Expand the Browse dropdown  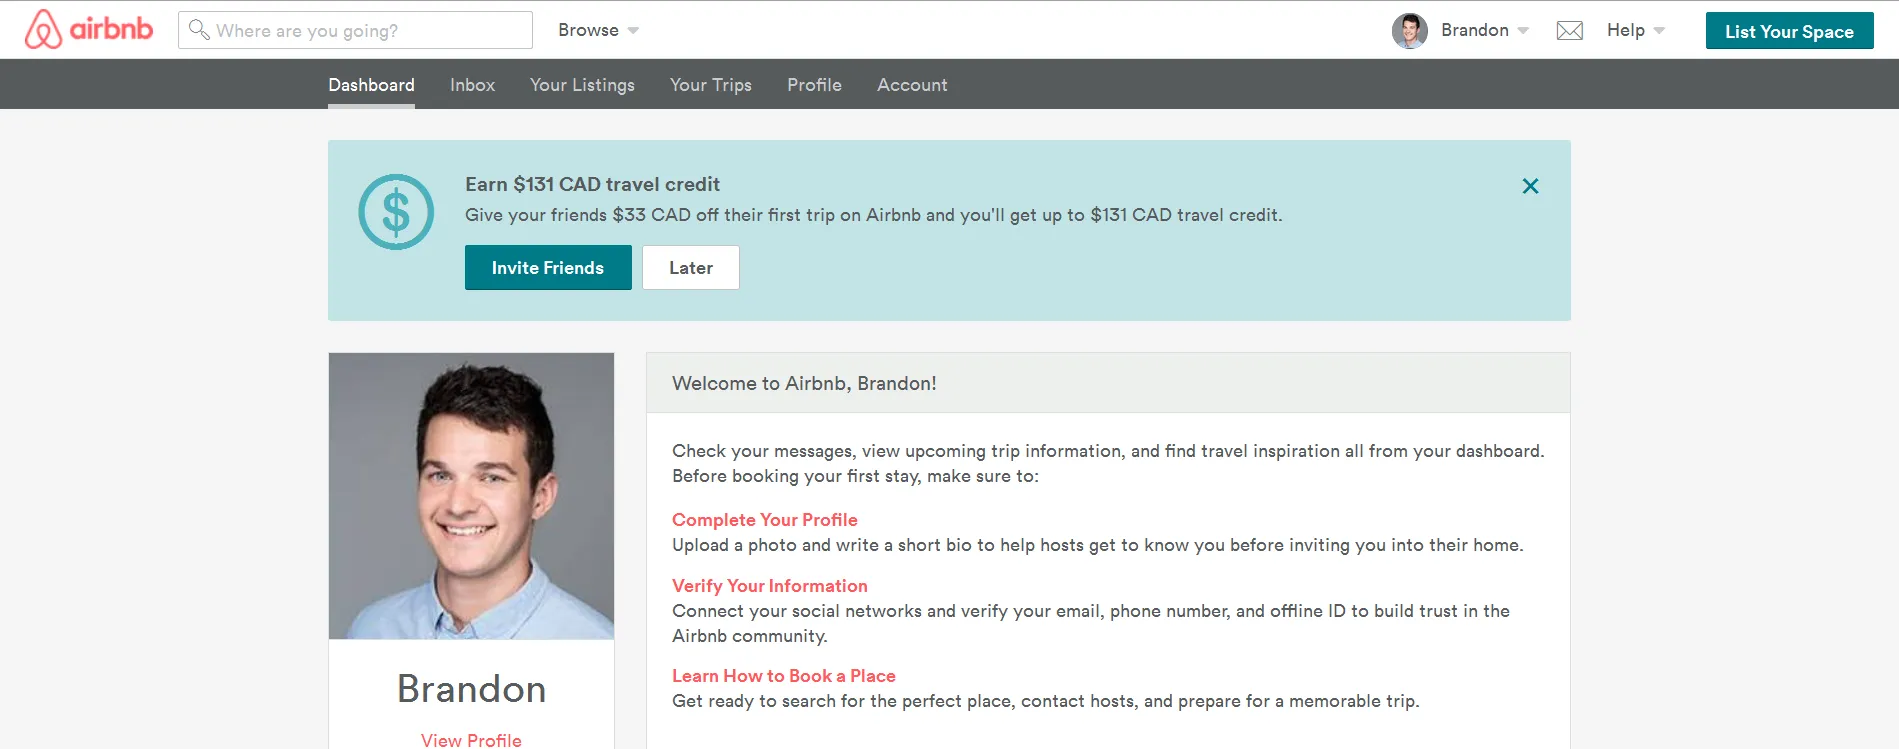[x=598, y=30]
